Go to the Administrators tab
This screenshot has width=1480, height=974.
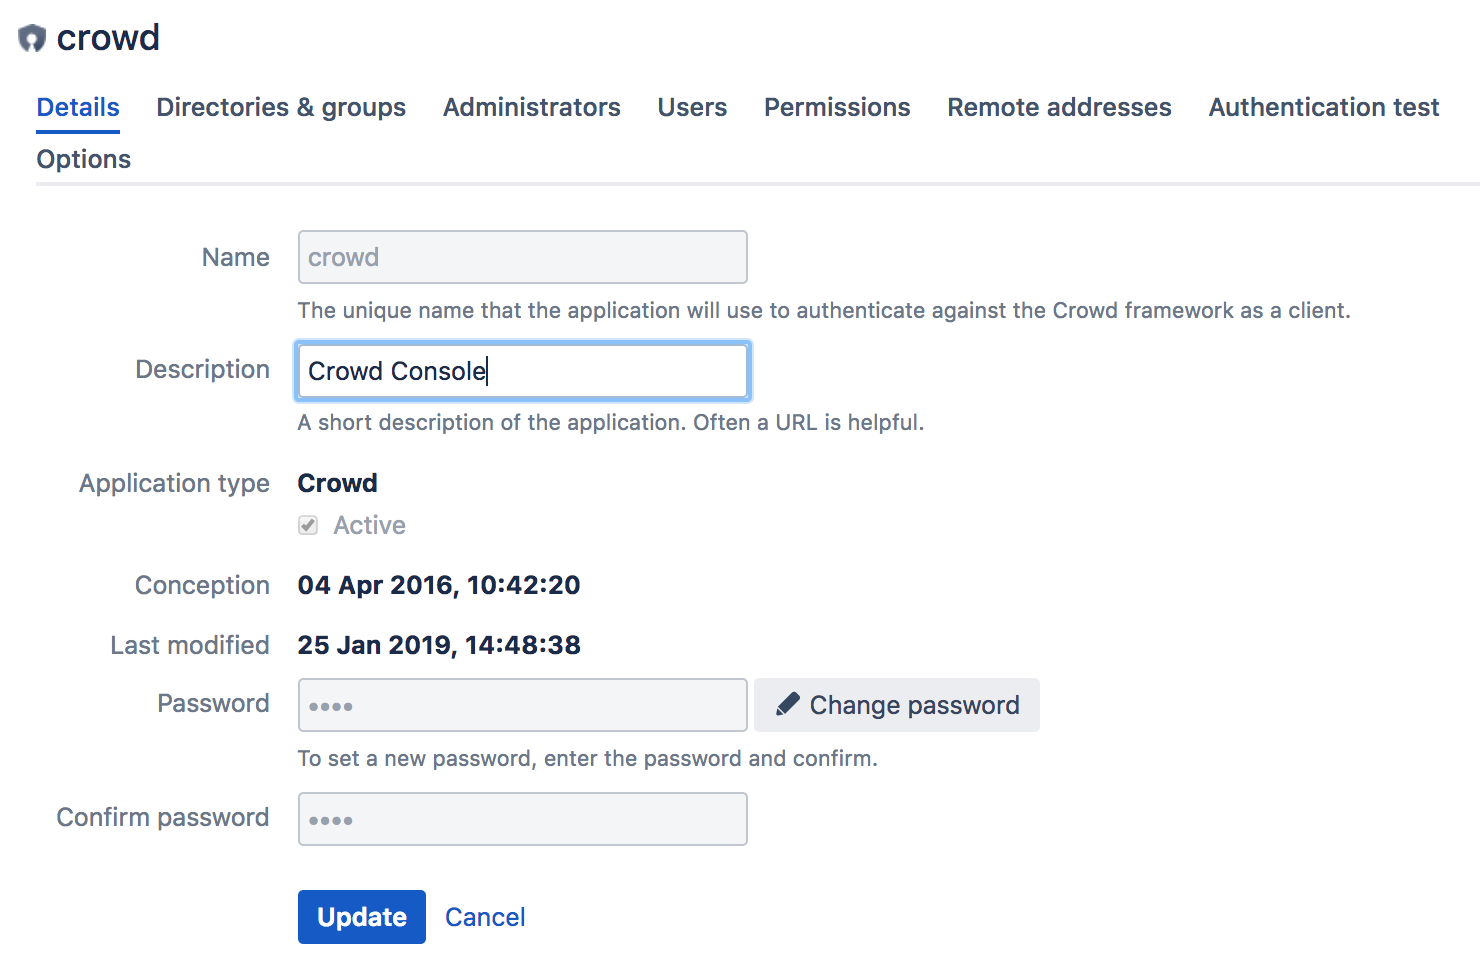(x=531, y=107)
